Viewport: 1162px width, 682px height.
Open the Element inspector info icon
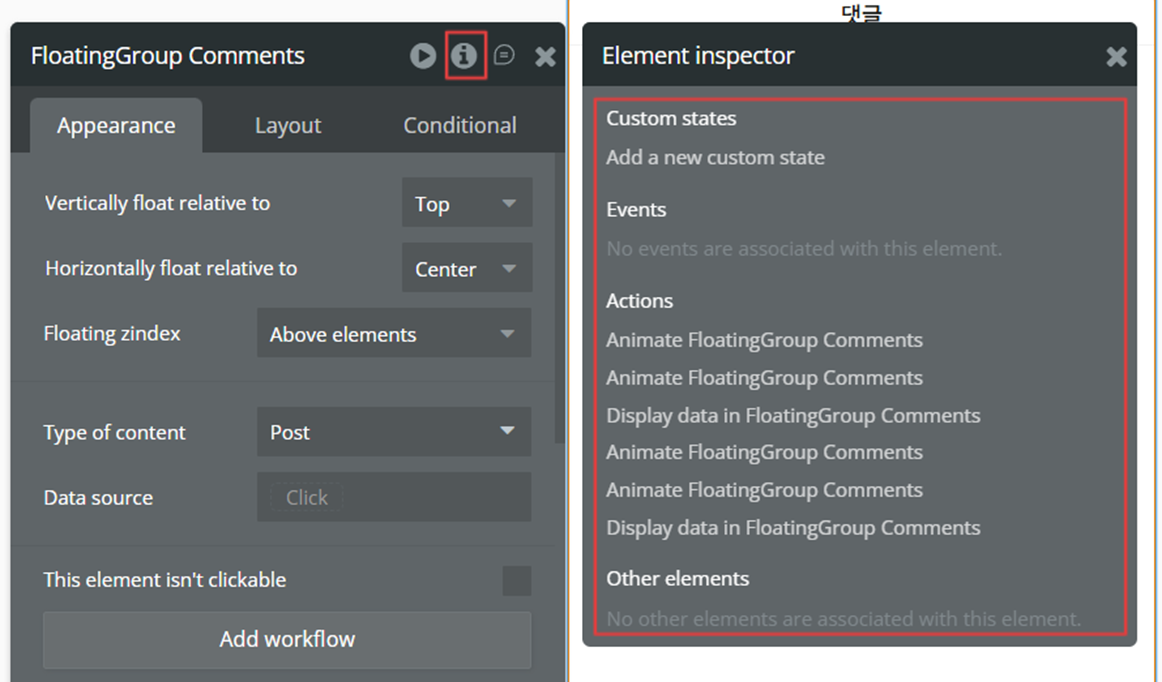coord(464,56)
